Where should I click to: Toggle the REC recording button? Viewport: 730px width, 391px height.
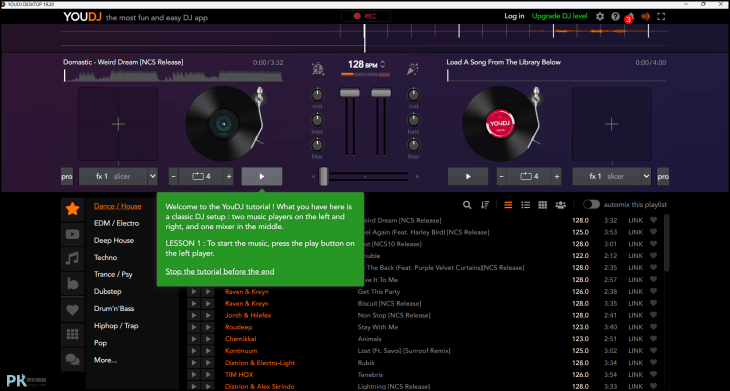click(365, 16)
